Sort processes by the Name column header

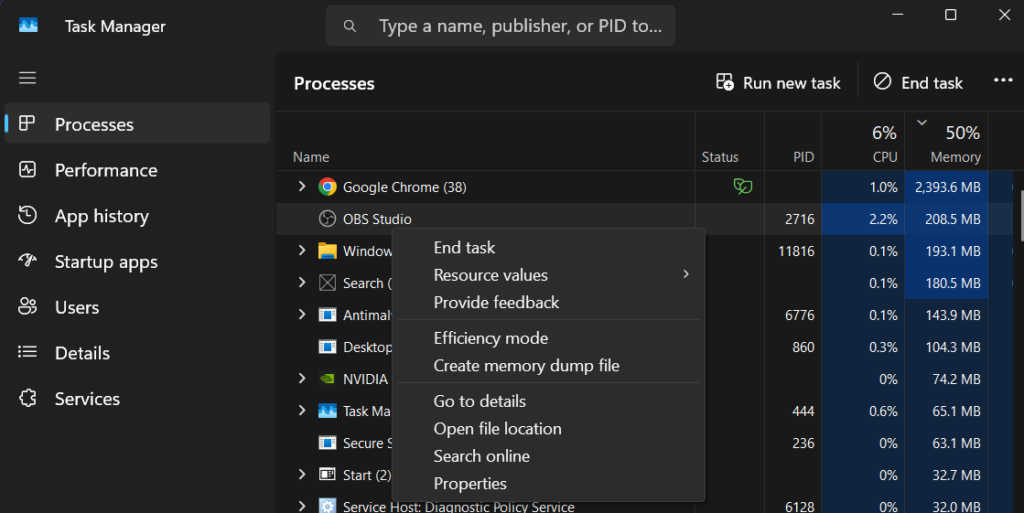tap(486, 142)
